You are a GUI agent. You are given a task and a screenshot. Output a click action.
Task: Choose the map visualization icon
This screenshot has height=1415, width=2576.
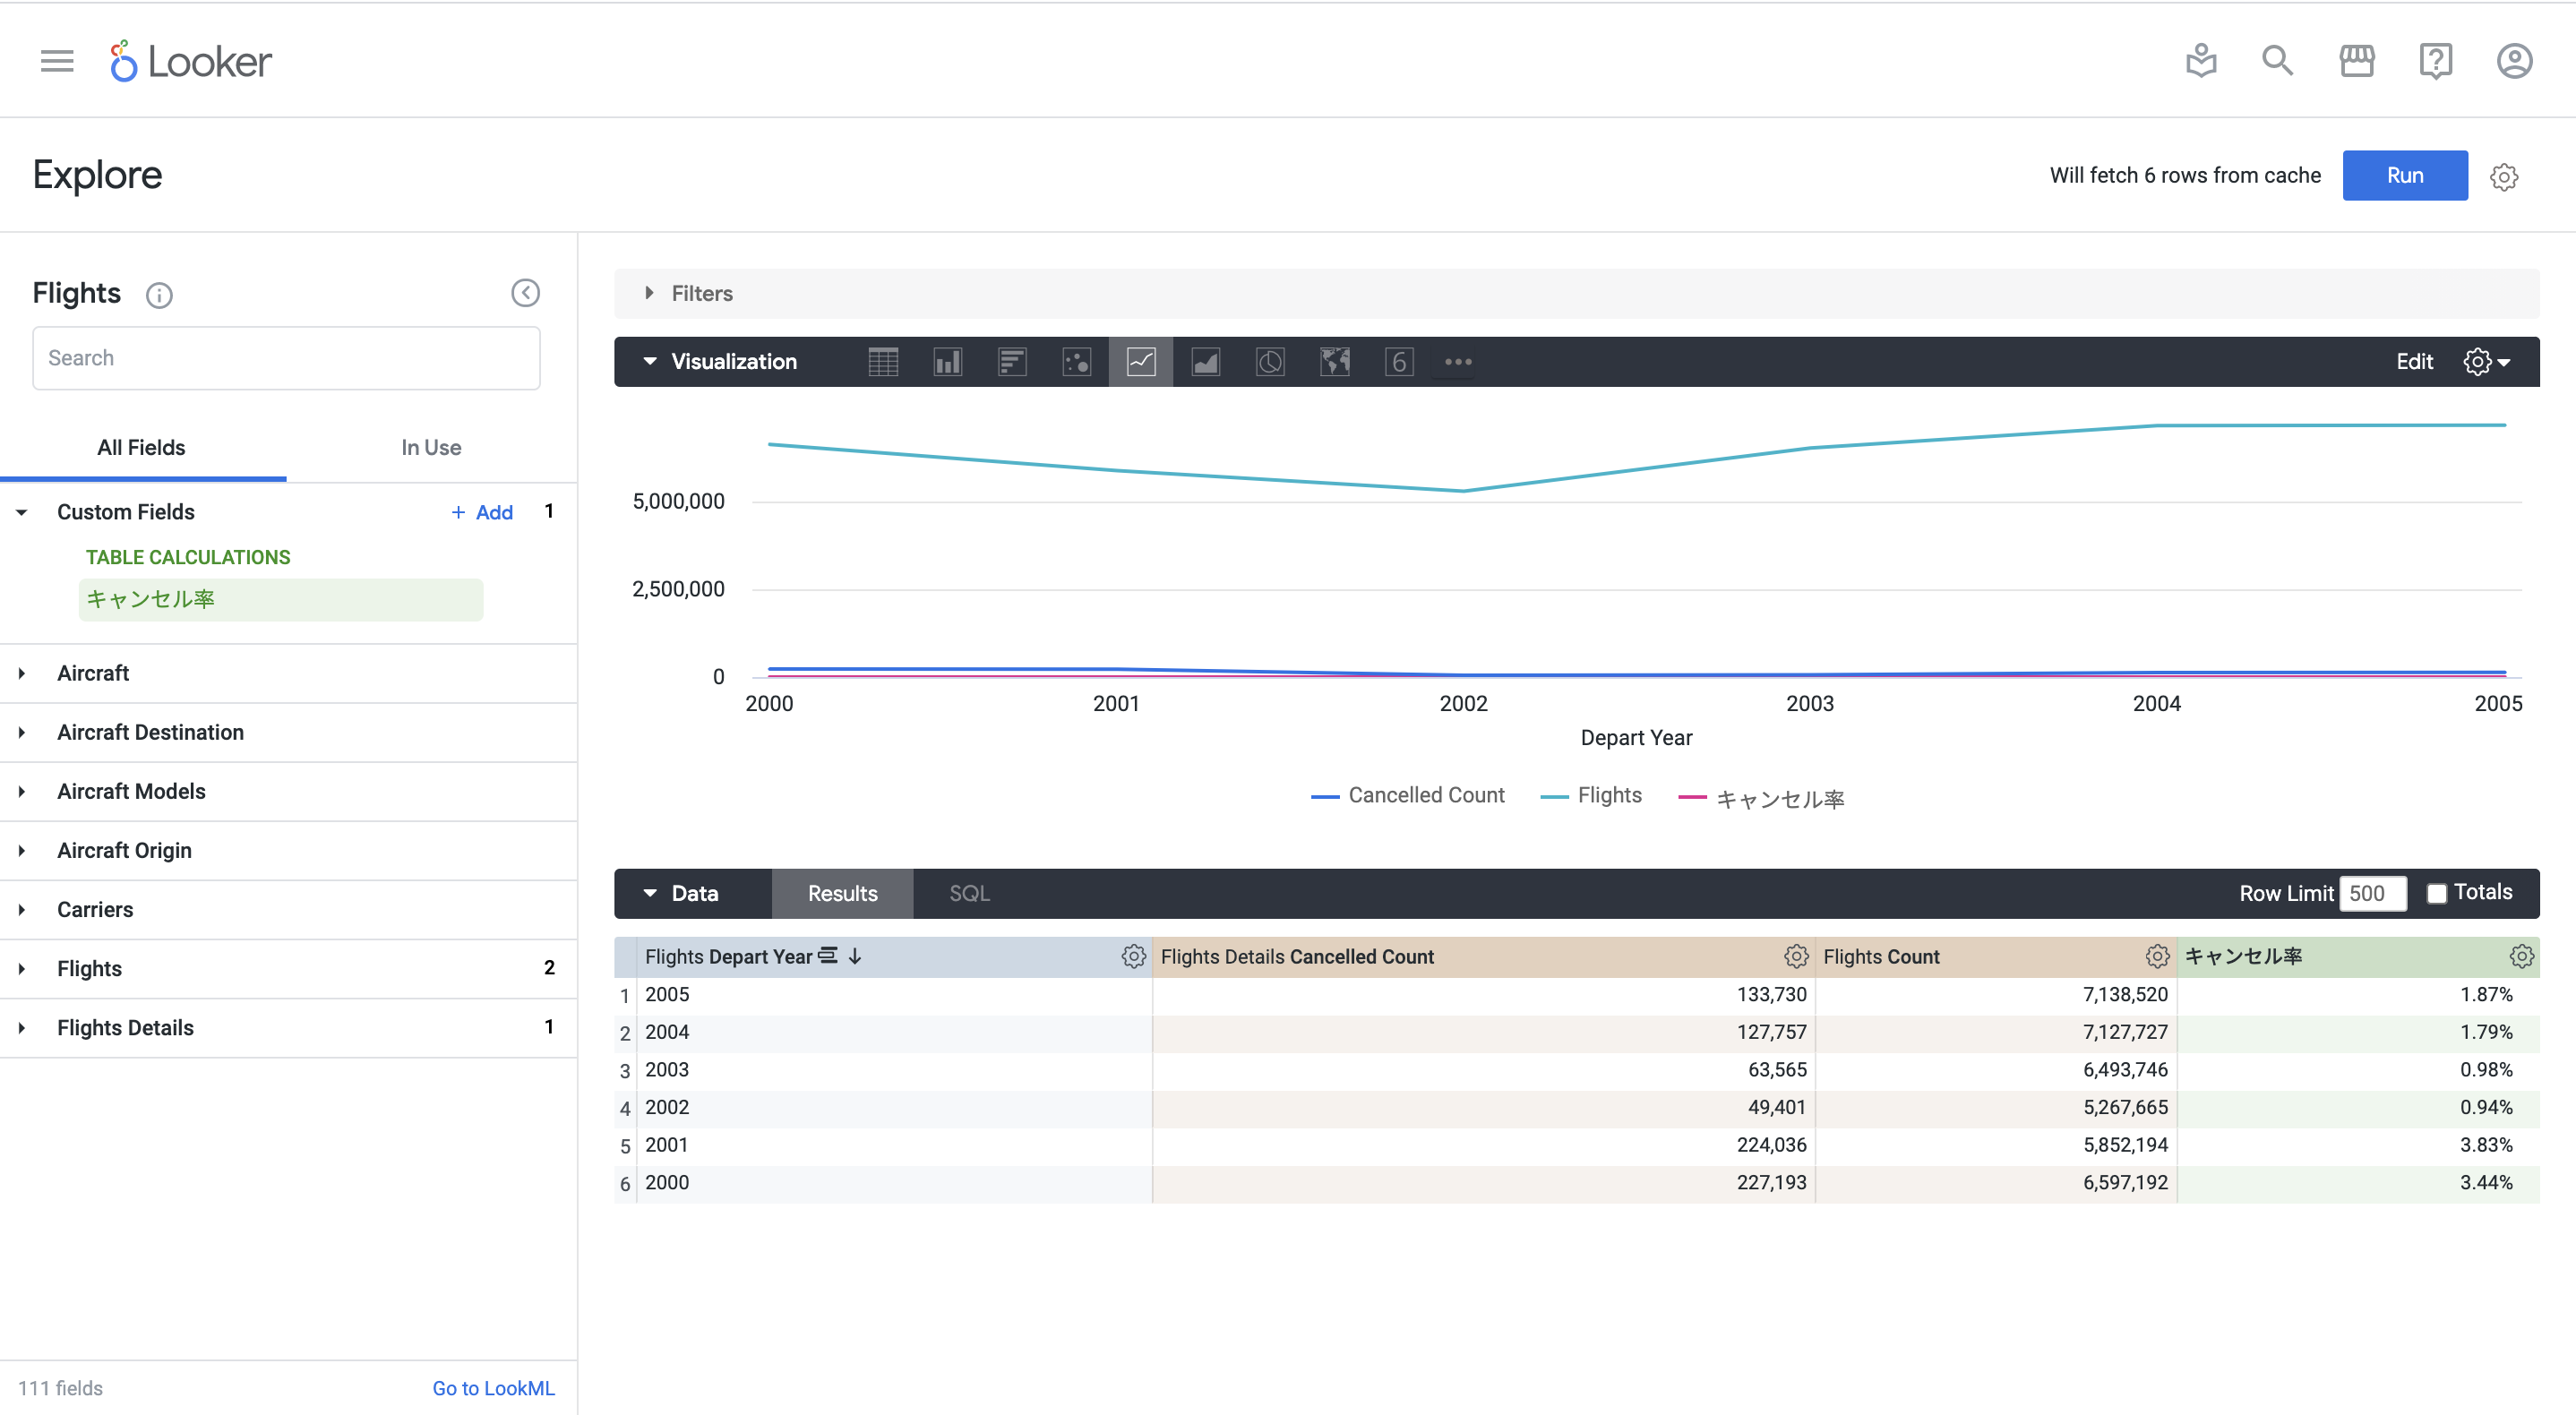[x=1334, y=362]
